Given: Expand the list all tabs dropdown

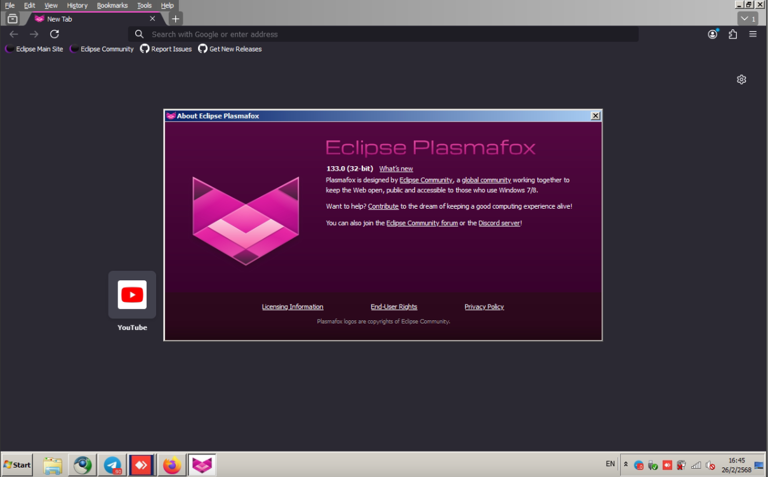Looking at the screenshot, I should tap(748, 19).
